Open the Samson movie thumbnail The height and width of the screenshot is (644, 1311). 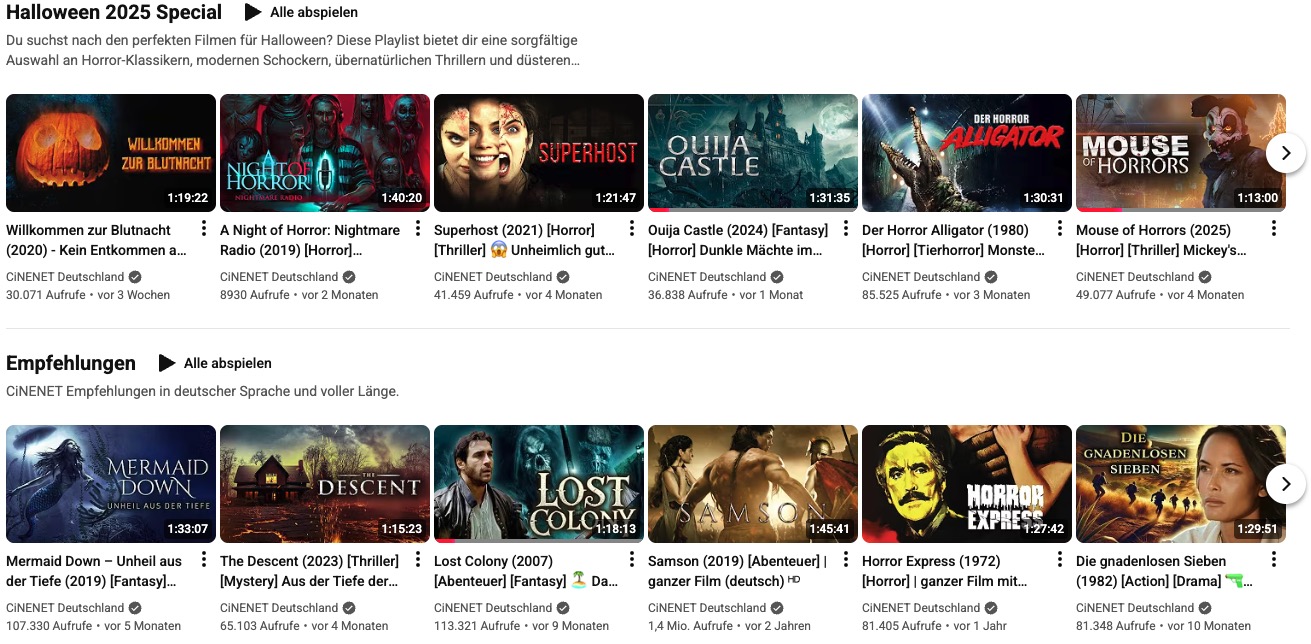click(753, 484)
